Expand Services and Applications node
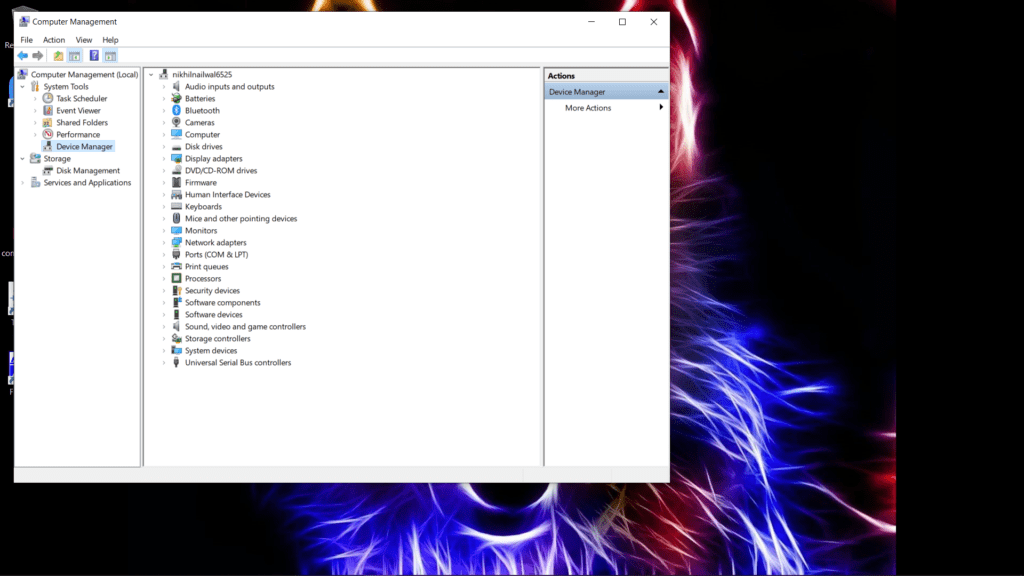1024x576 pixels. (23, 183)
